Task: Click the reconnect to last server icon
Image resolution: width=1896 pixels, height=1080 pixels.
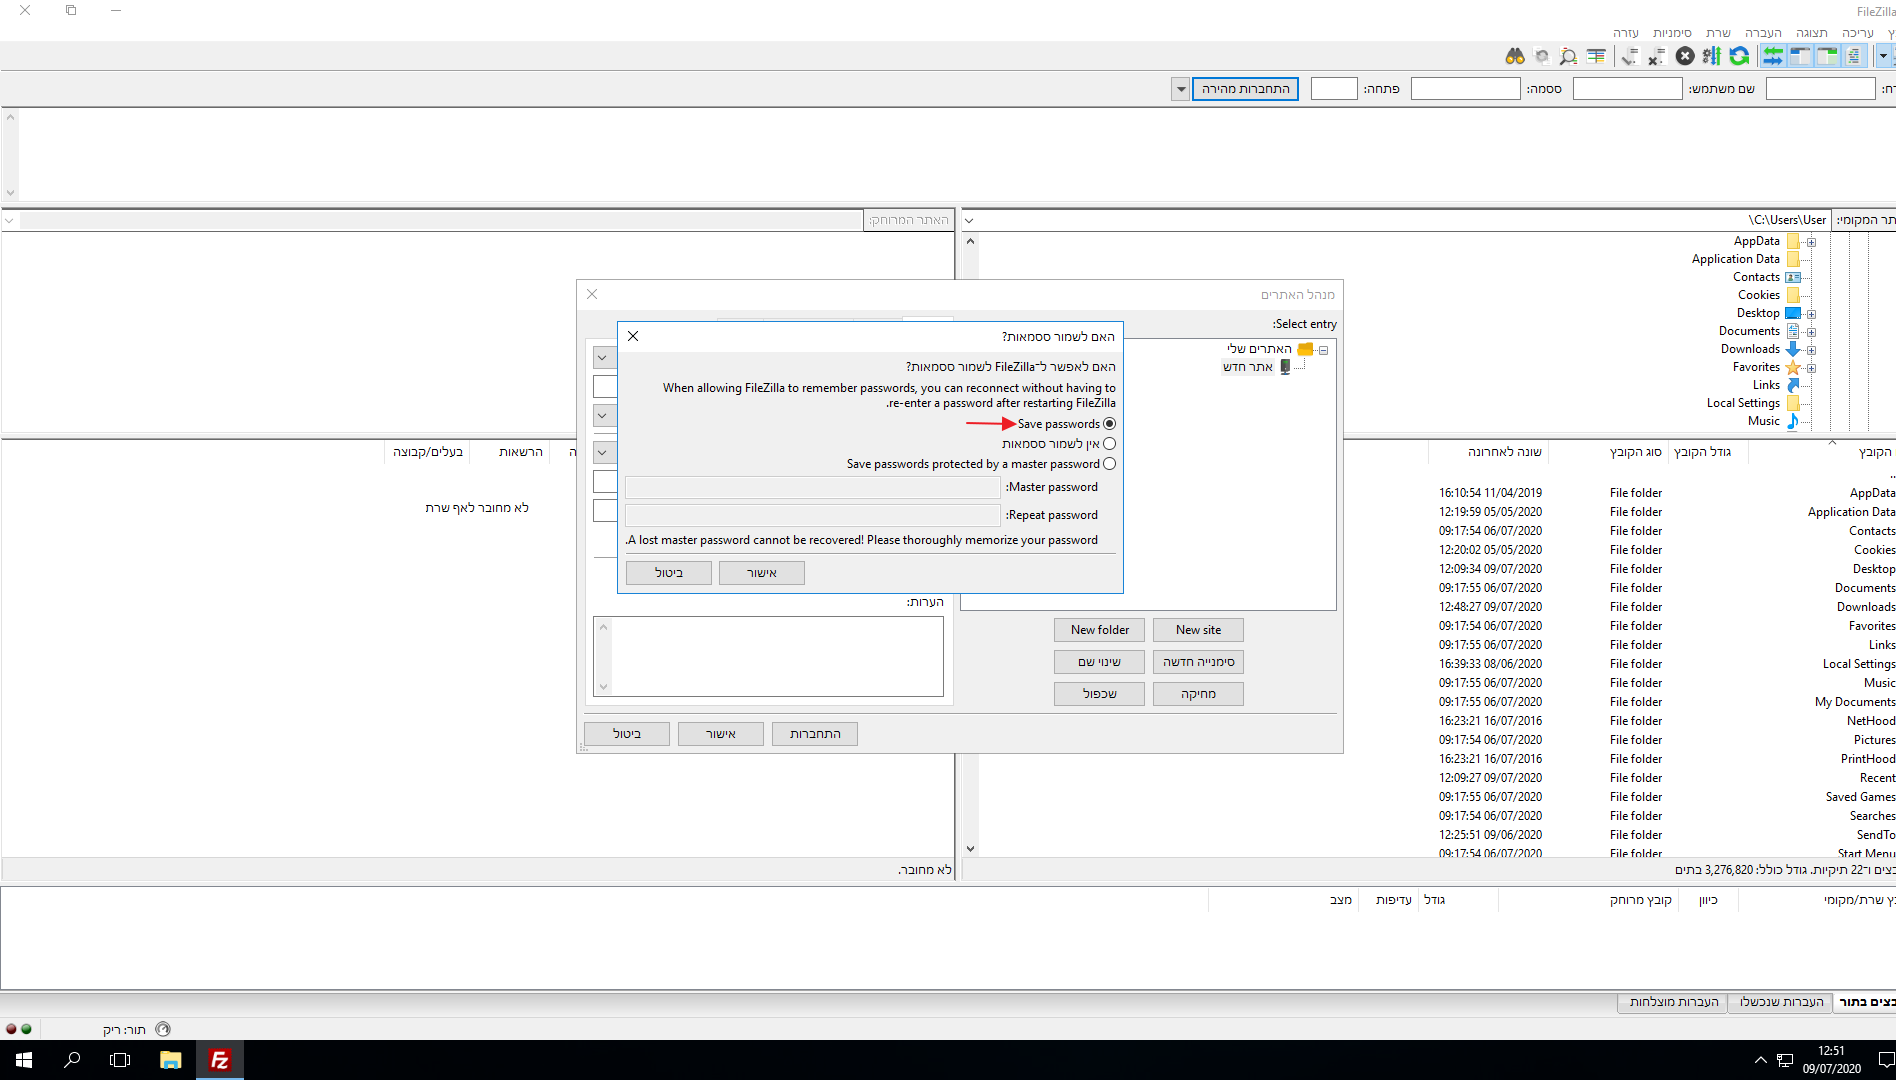Action: click(1629, 56)
